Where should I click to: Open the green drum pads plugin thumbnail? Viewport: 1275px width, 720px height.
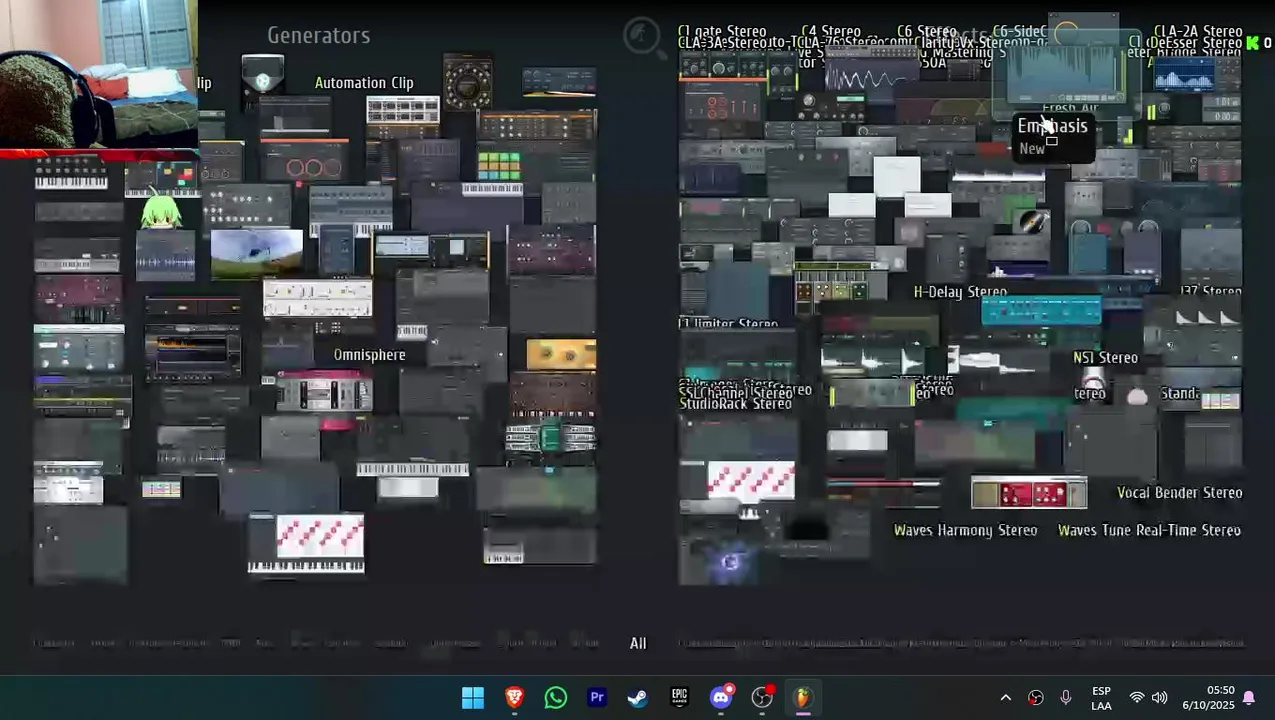click(499, 165)
